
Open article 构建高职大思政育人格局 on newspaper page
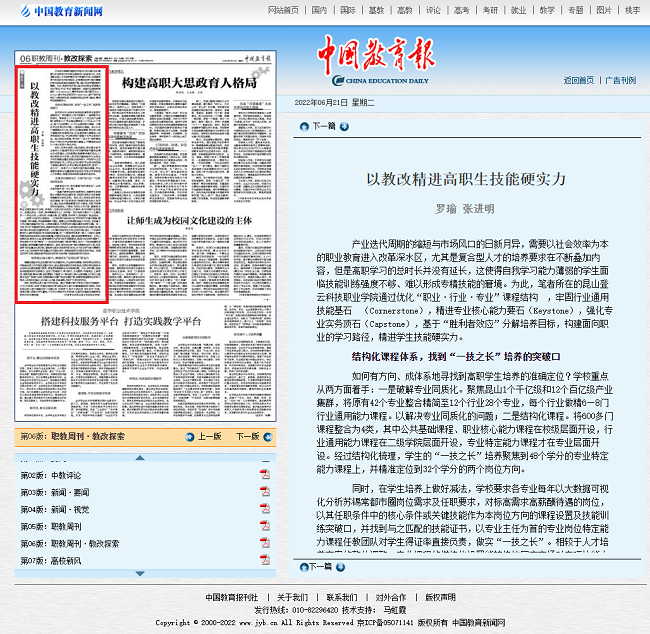(189, 86)
